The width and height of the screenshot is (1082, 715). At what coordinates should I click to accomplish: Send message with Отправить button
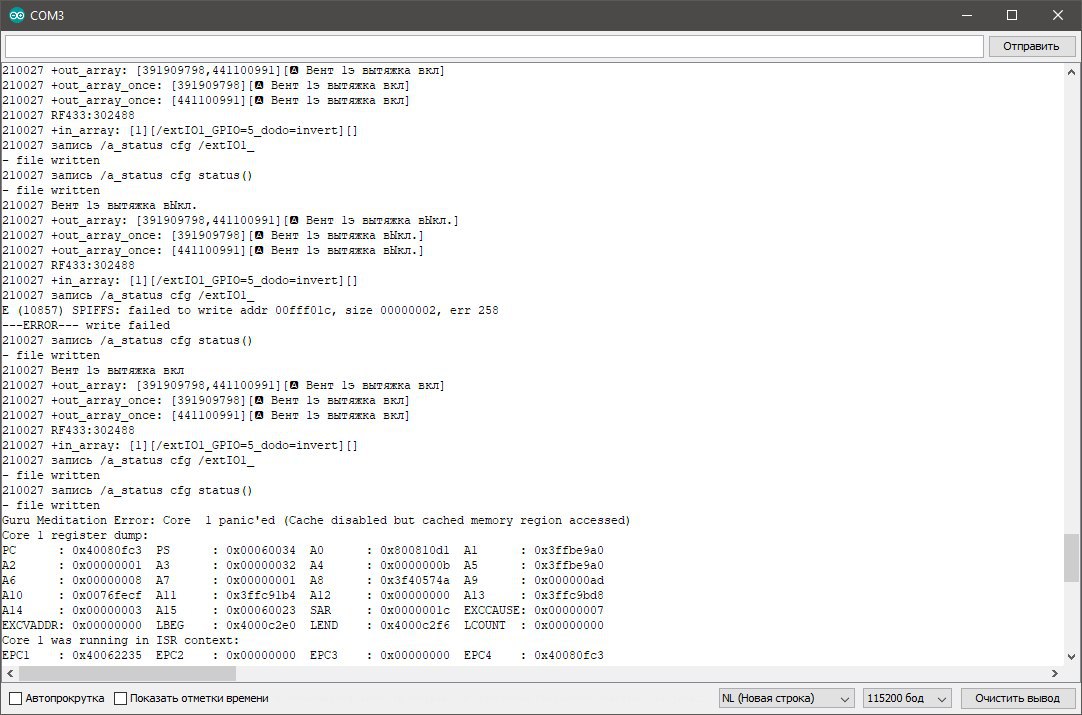pyautogui.click(x=1032, y=46)
